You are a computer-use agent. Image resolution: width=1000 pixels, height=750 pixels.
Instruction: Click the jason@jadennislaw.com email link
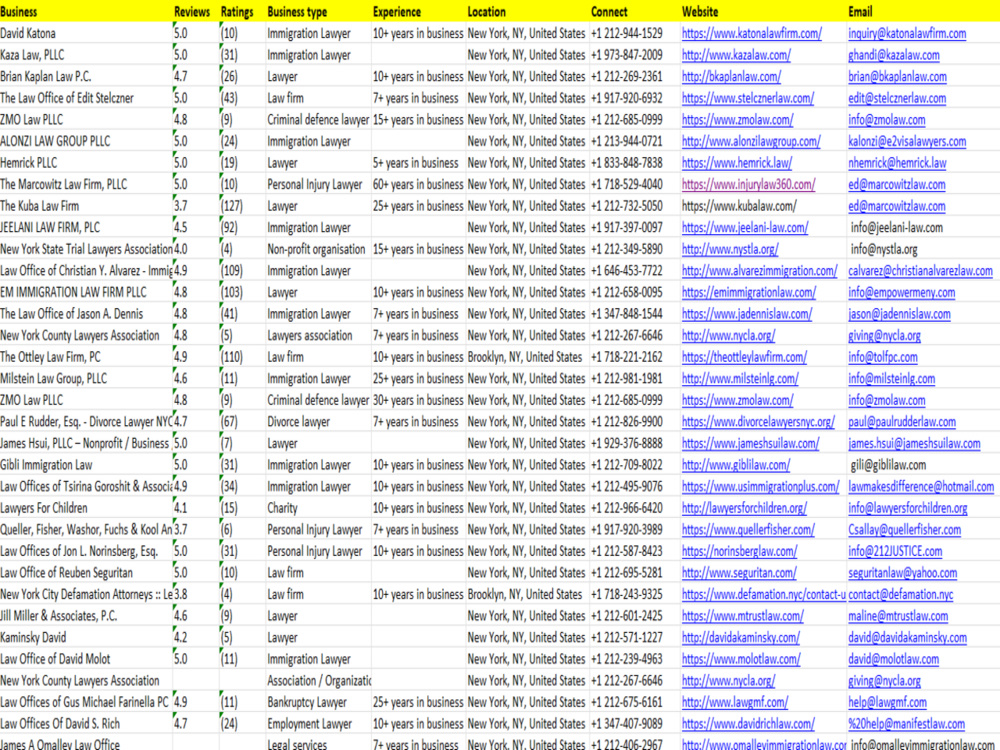tap(899, 314)
